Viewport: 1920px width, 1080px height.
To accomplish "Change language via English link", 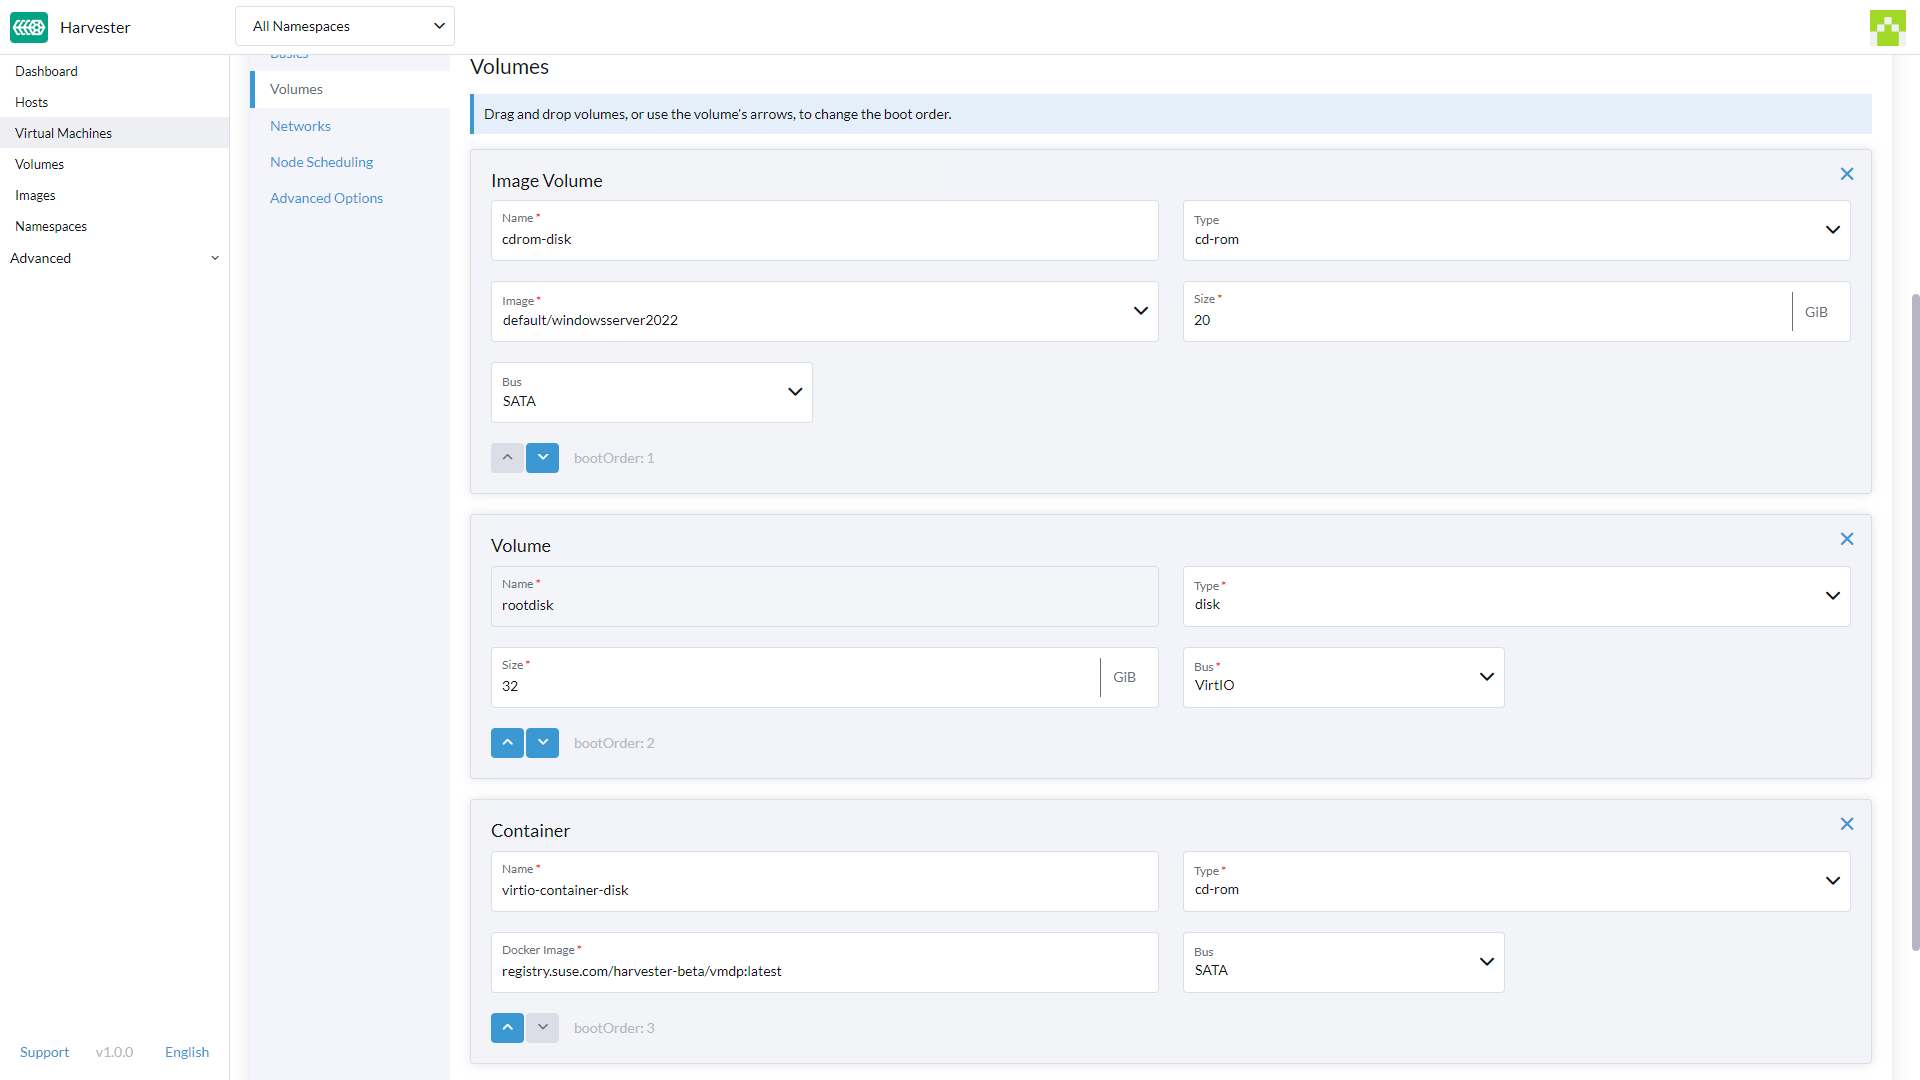I will coord(186,1051).
